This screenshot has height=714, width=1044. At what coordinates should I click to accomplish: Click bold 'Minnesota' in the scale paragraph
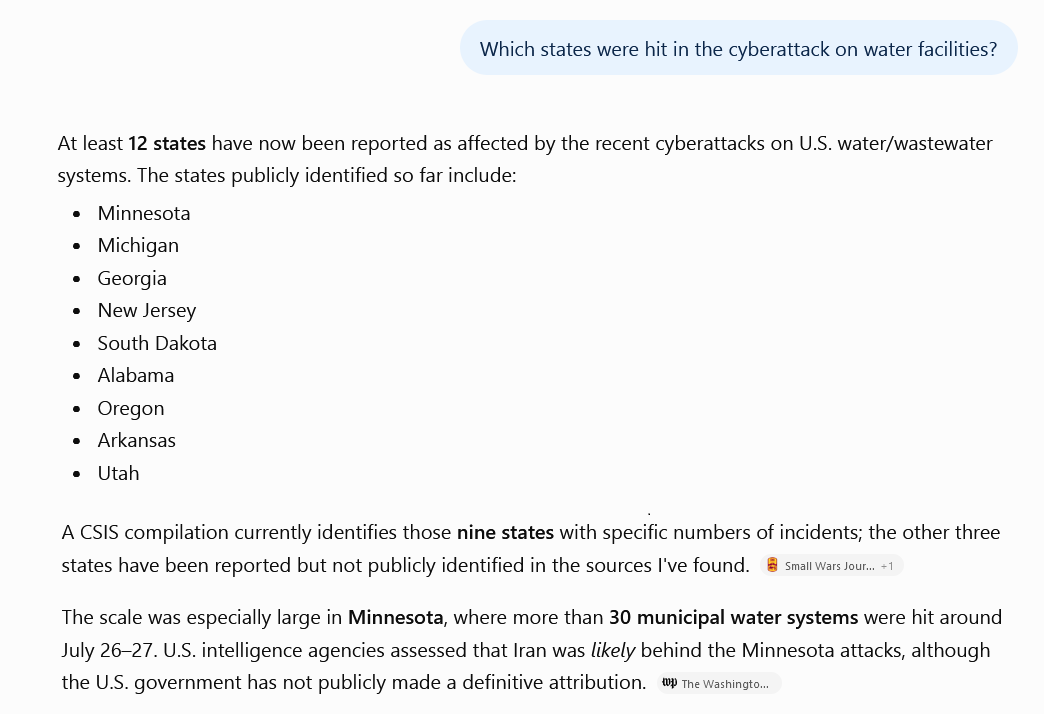click(395, 617)
